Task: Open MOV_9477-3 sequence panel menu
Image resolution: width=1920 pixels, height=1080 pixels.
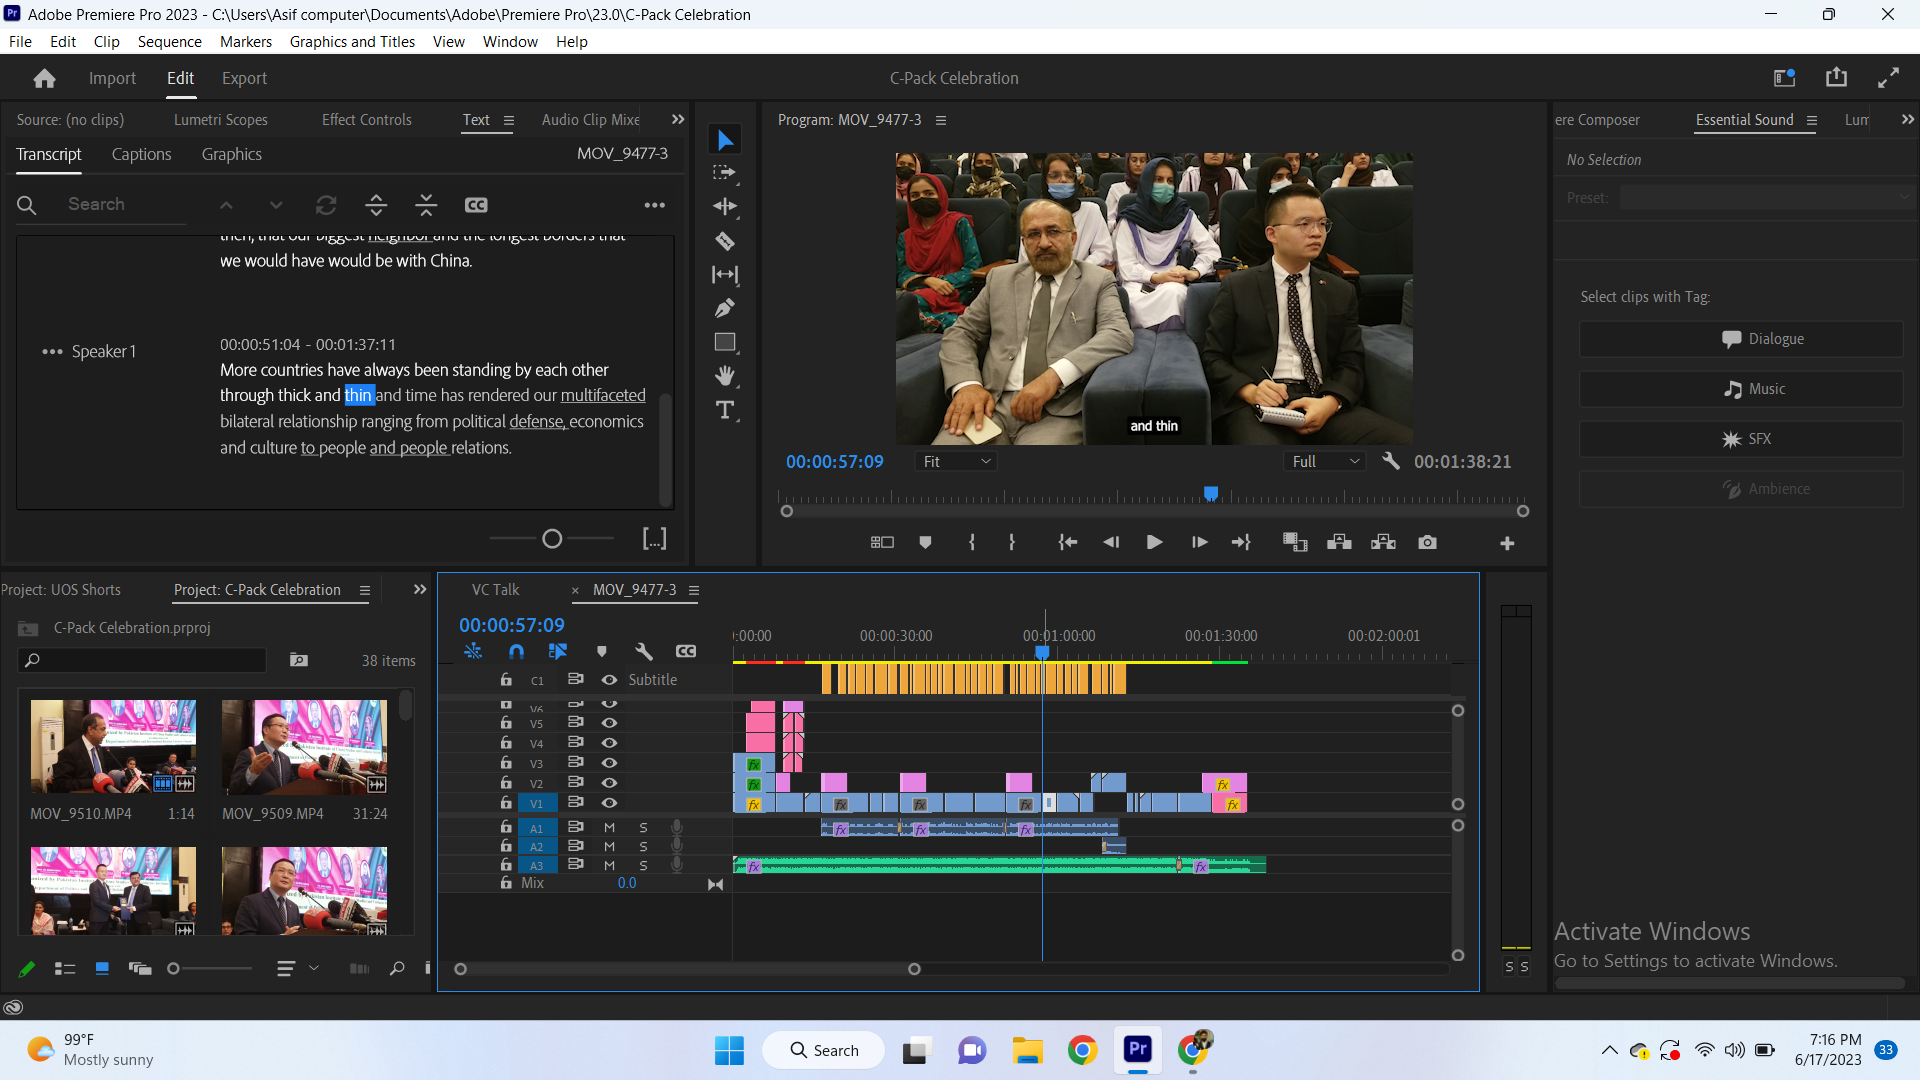Action: coord(694,590)
